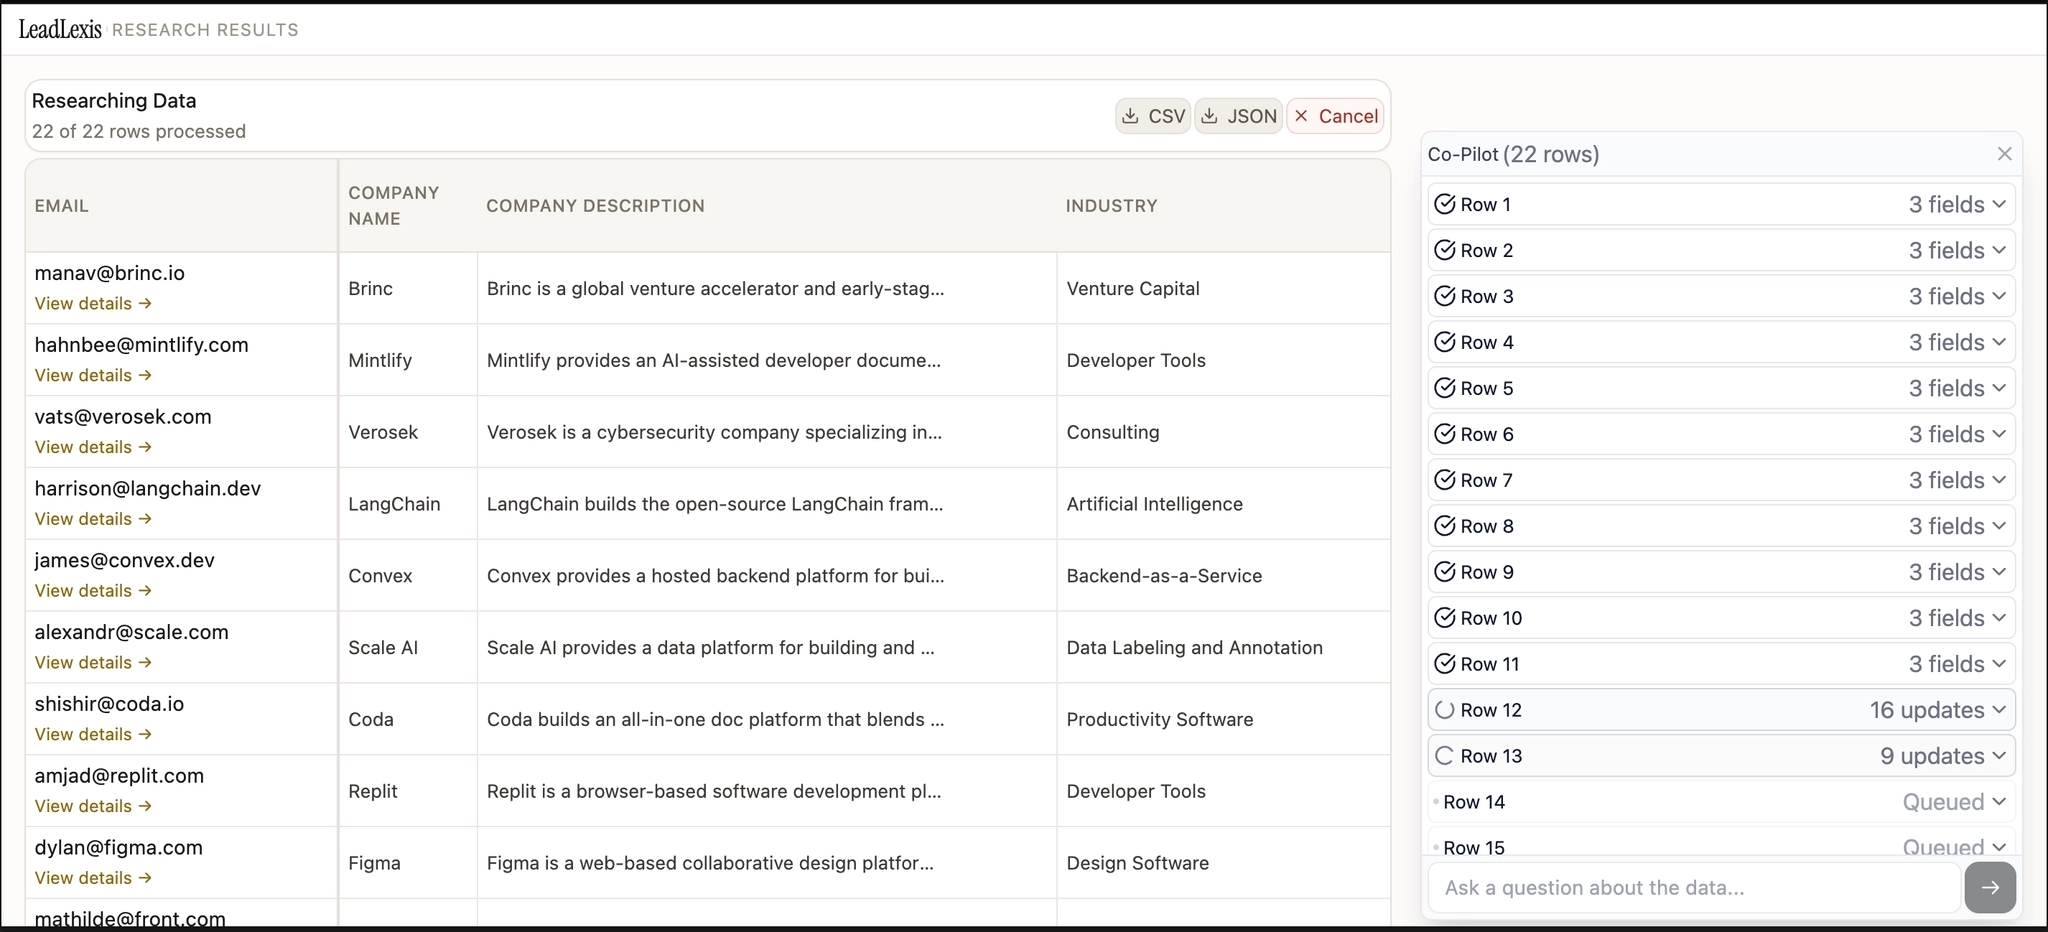Select 'Data Labeling and Annotation' industry cell
The width and height of the screenshot is (2048, 932).
(1223, 648)
